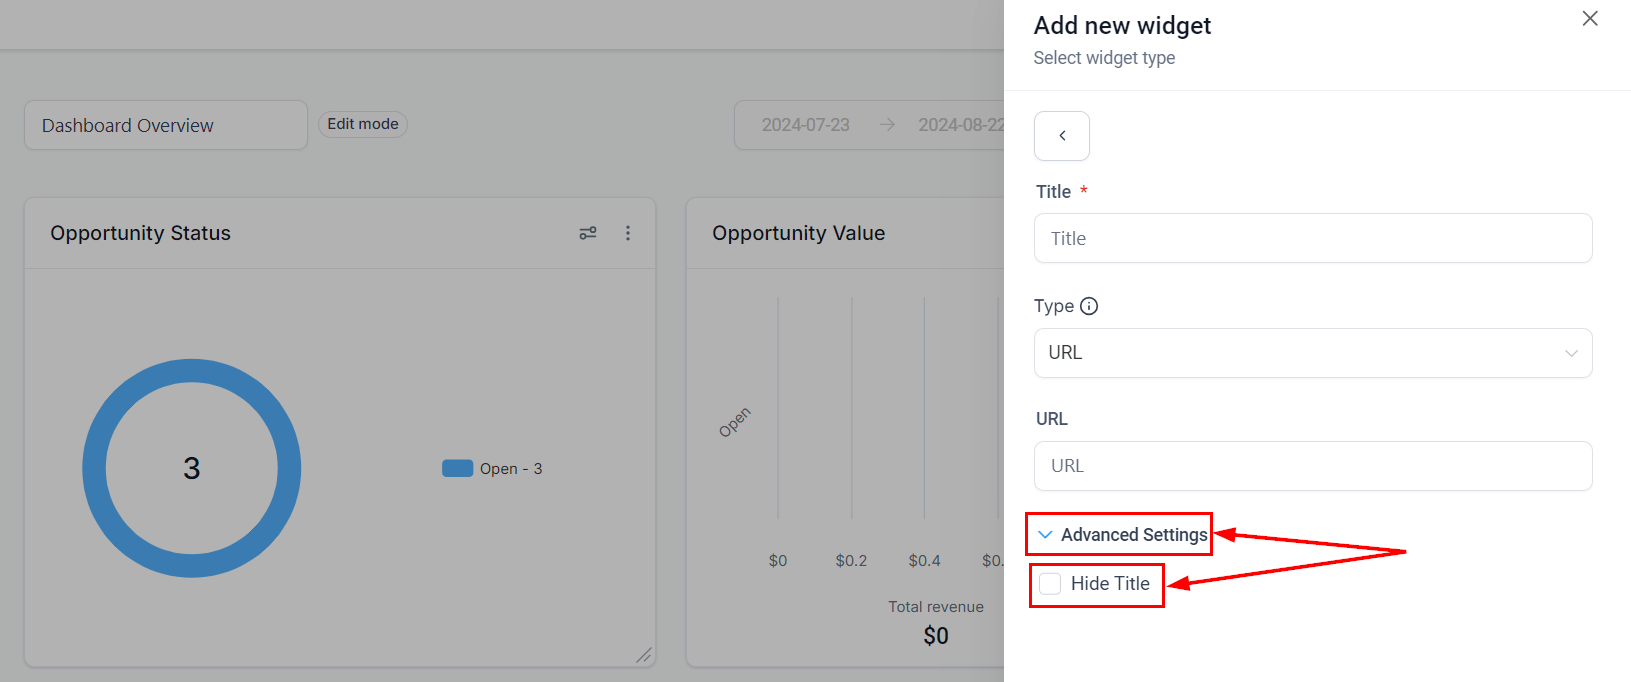Click the back arrow button in widget panel
1631x682 pixels.
(x=1062, y=136)
